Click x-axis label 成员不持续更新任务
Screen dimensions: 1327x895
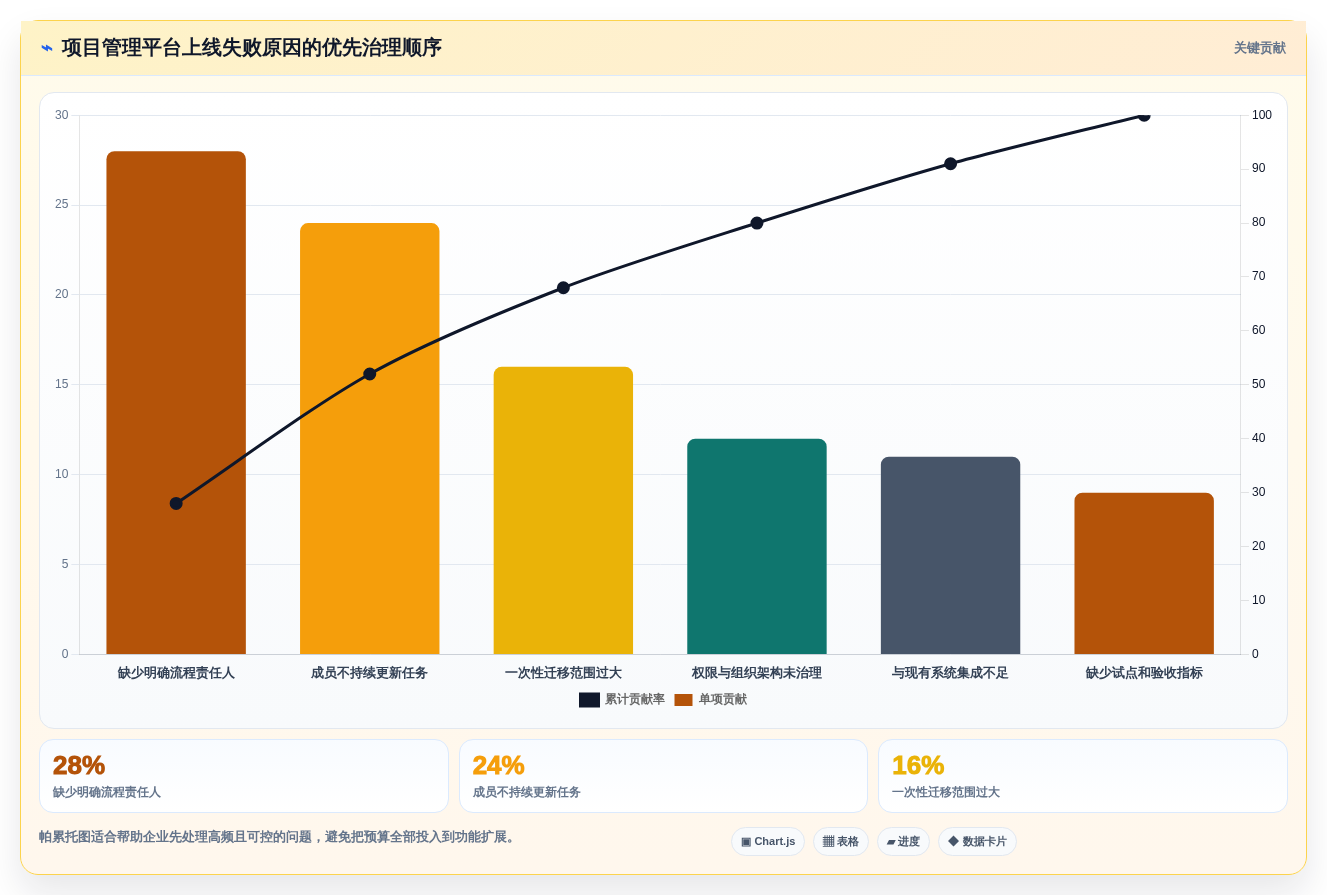pyautogui.click(x=369, y=673)
